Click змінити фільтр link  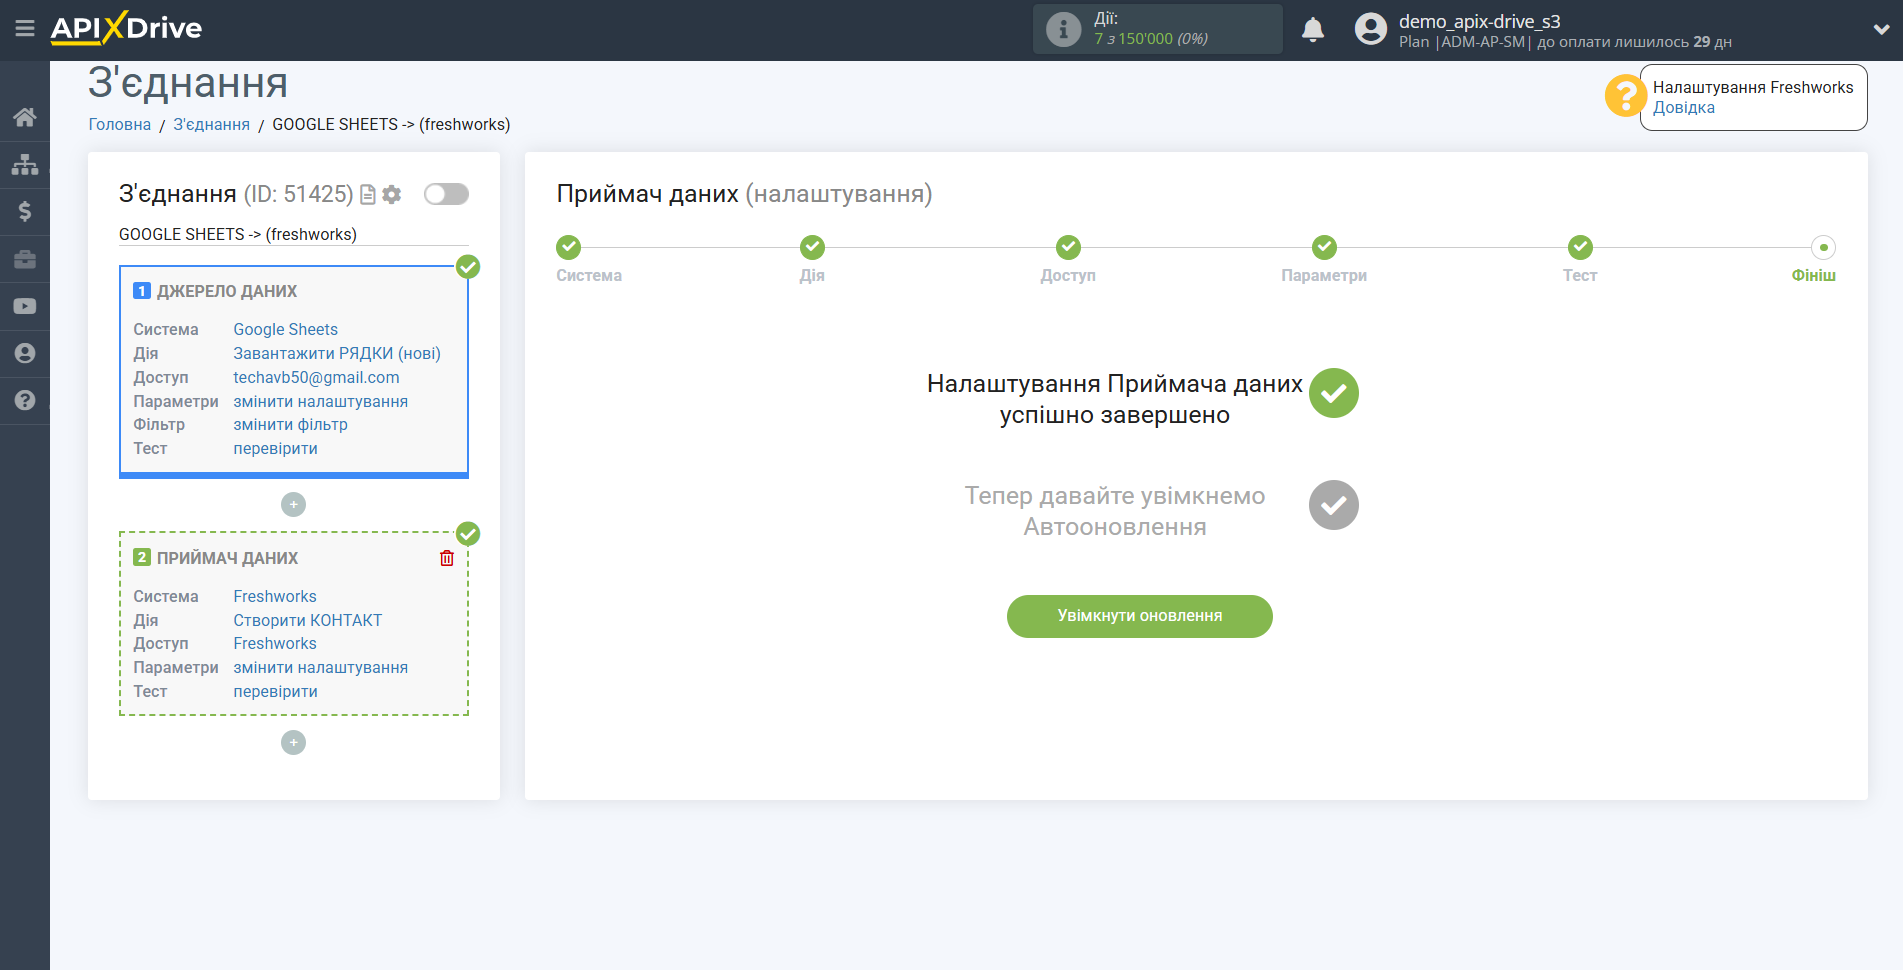290,425
